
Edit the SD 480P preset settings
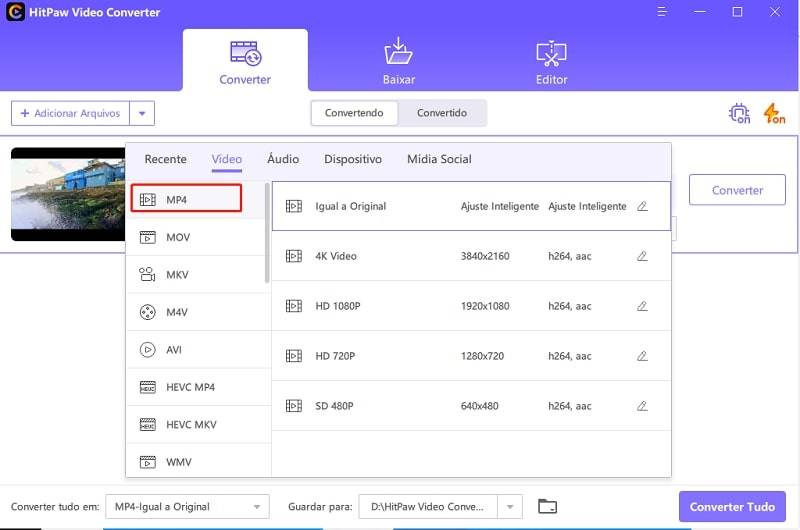click(642, 406)
